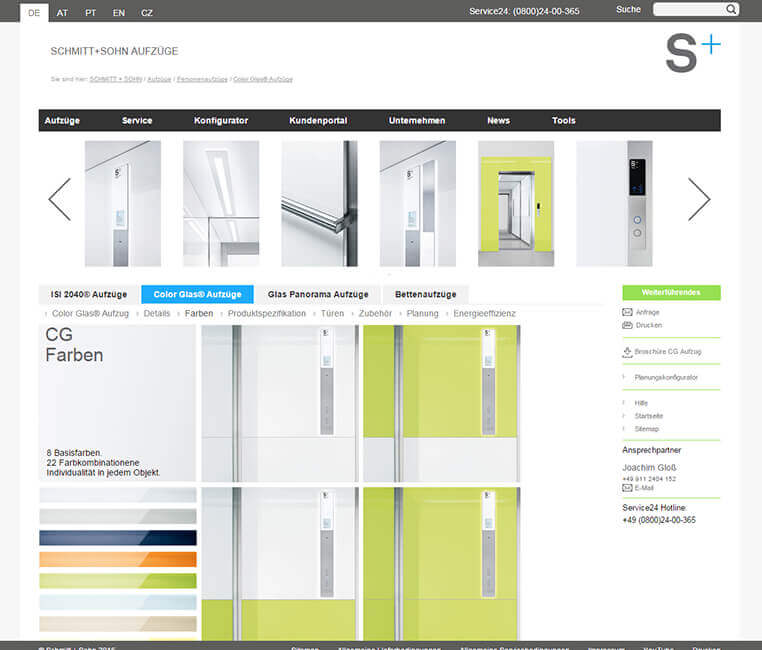Open the Energieeffizienz sub-page
The image size is (762, 650).
pyautogui.click(x=485, y=313)
